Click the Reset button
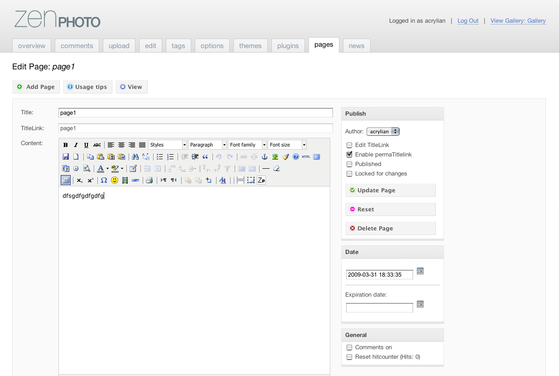The image size is (560, 376). [x=390, y=209]
